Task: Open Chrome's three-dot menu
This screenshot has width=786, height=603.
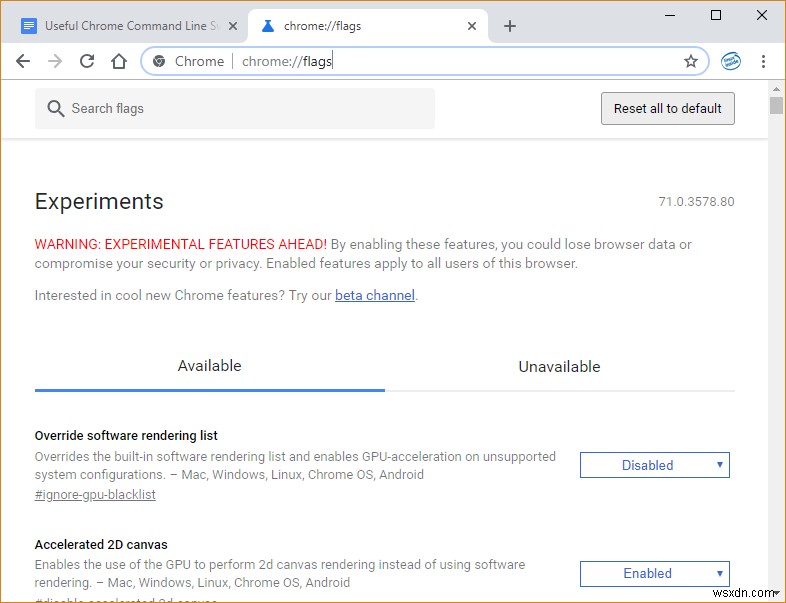Action: tap(763, 61)
